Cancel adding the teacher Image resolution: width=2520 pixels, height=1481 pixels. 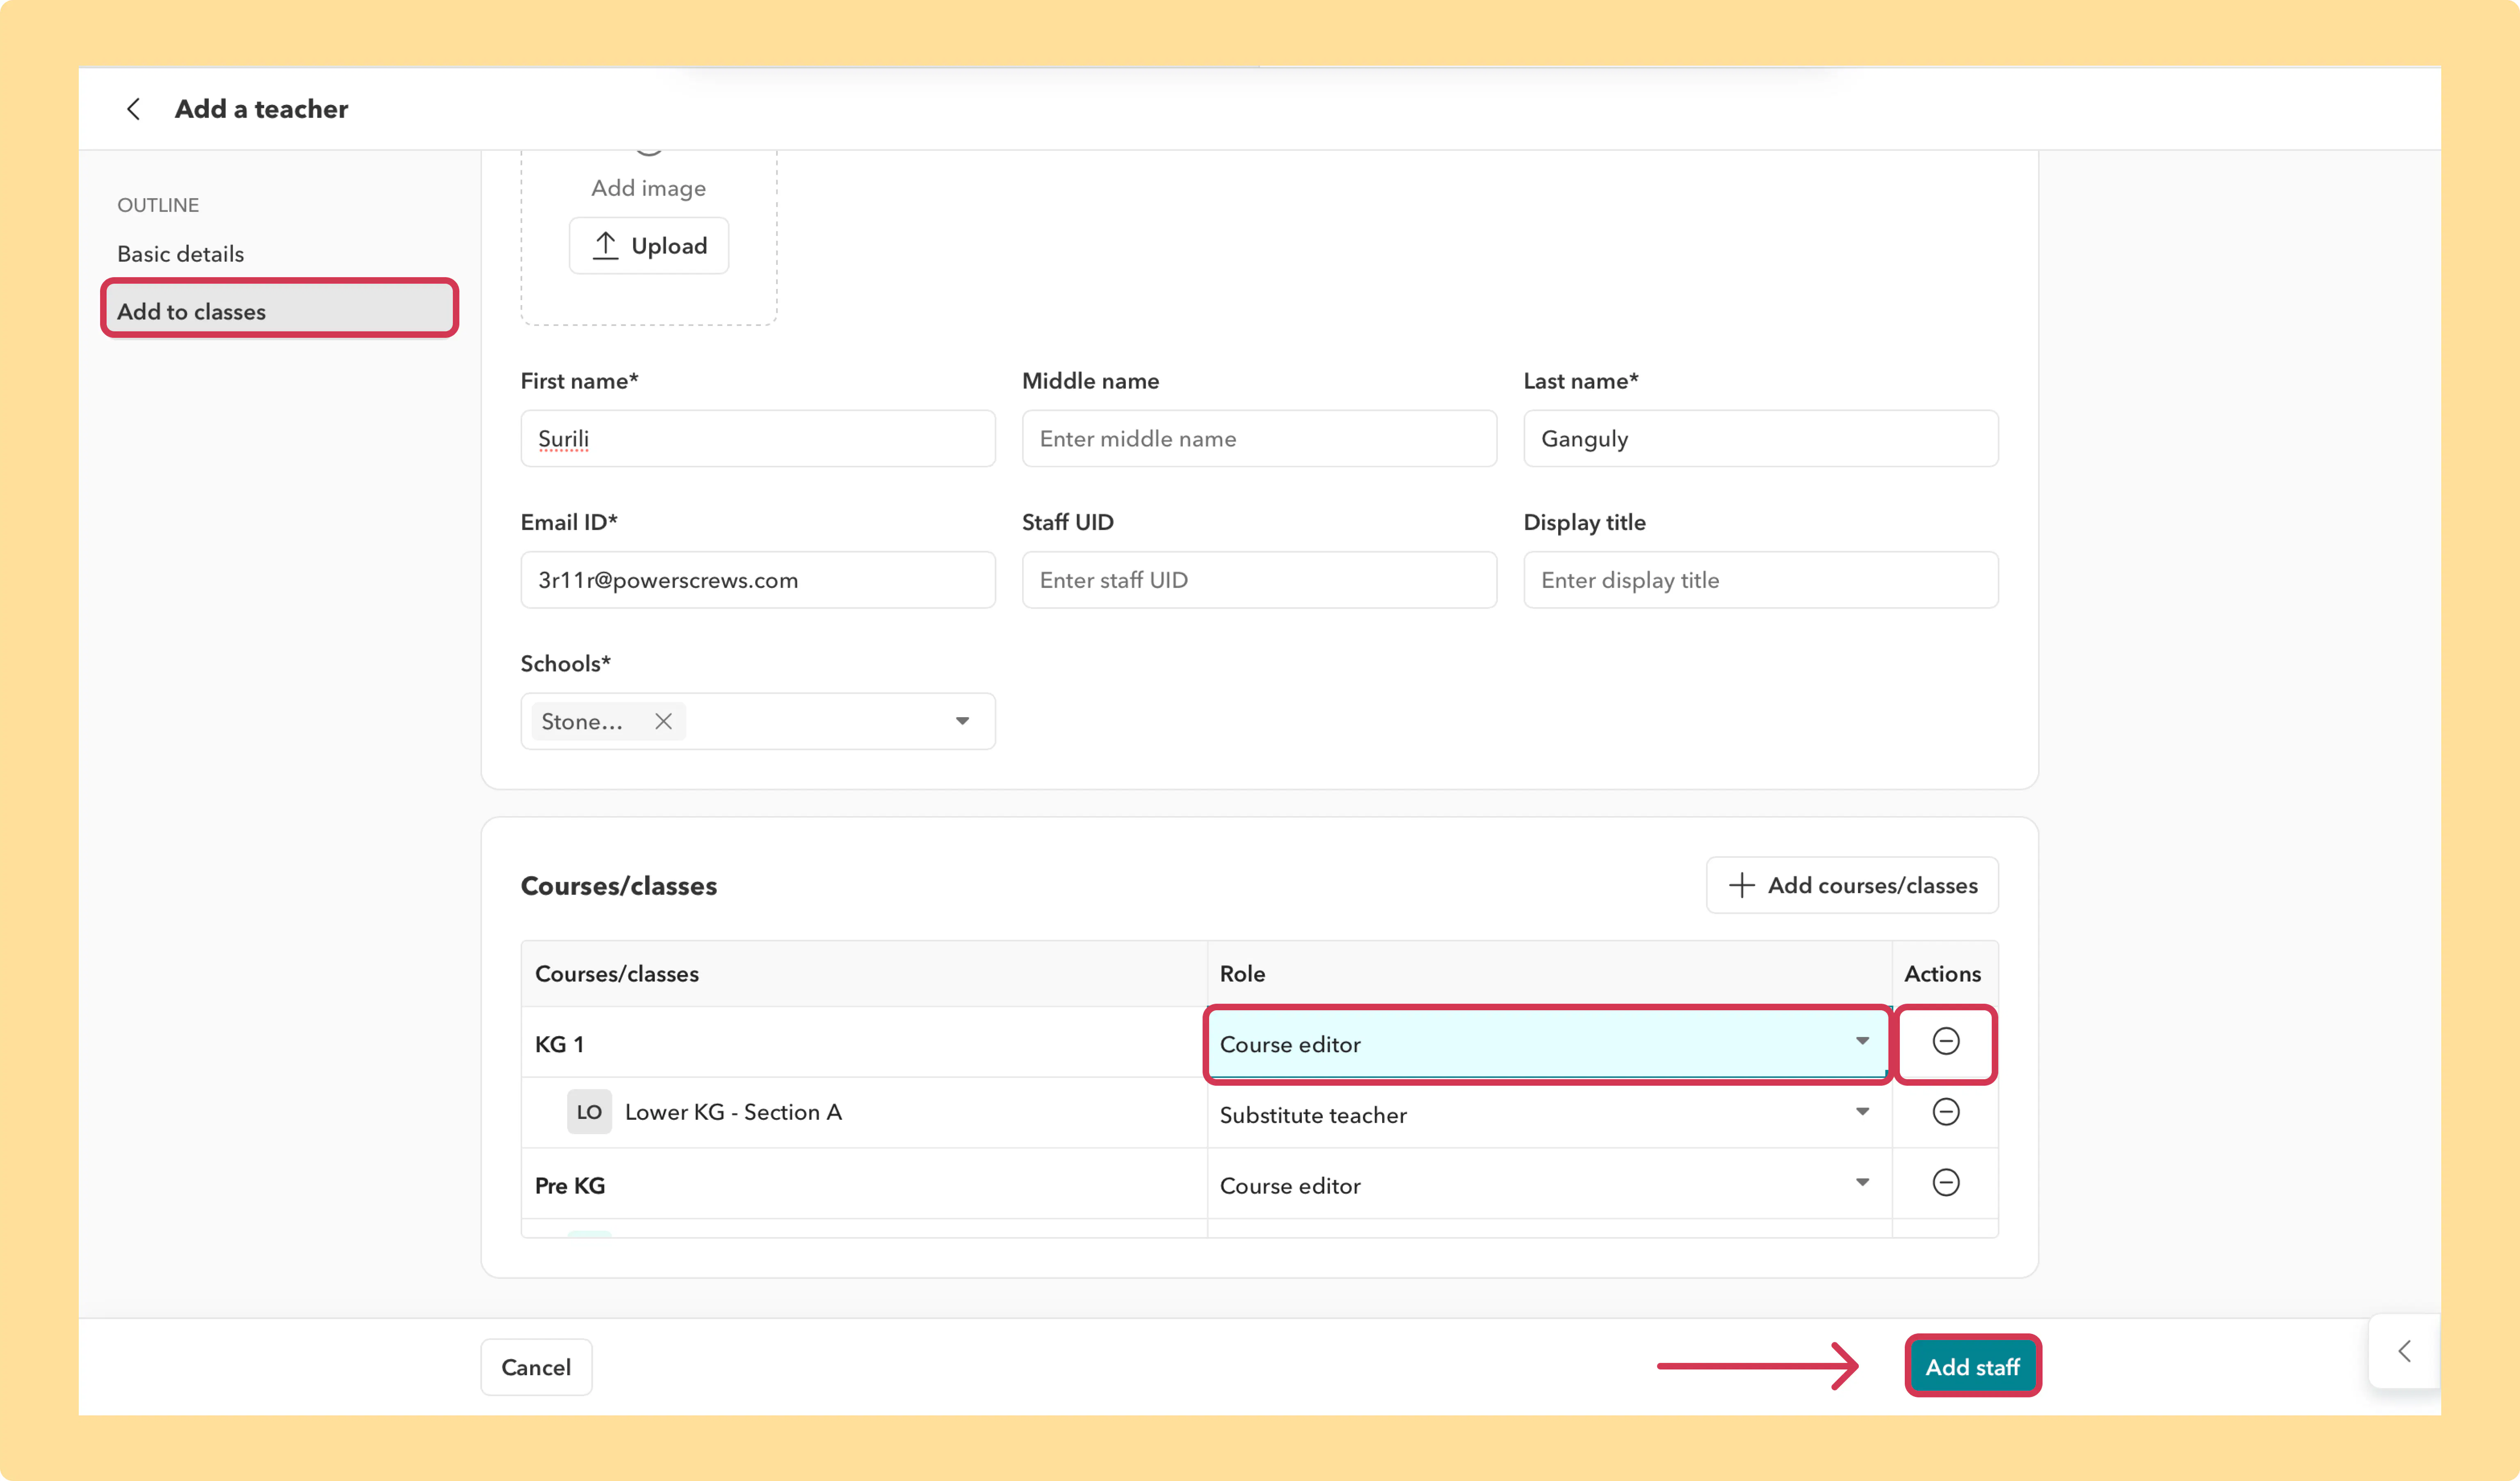(x=536, y=1367)
